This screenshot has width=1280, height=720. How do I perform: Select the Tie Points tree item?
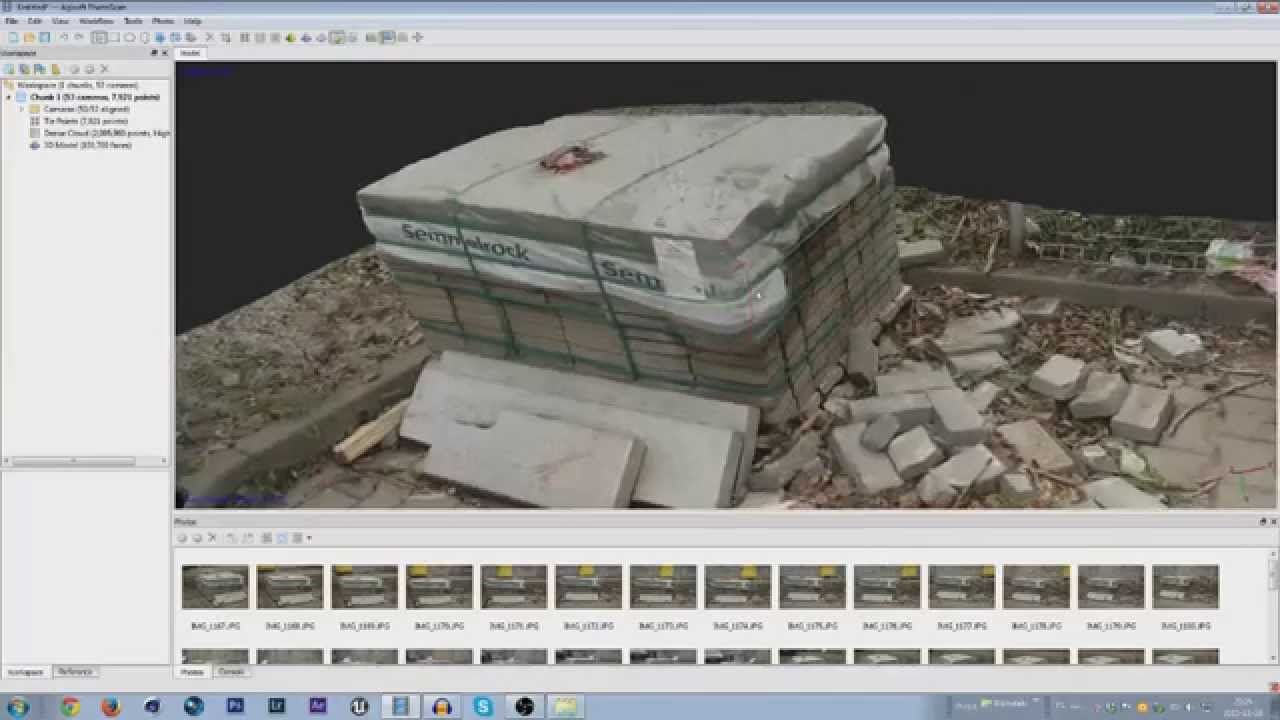point(85,121)
